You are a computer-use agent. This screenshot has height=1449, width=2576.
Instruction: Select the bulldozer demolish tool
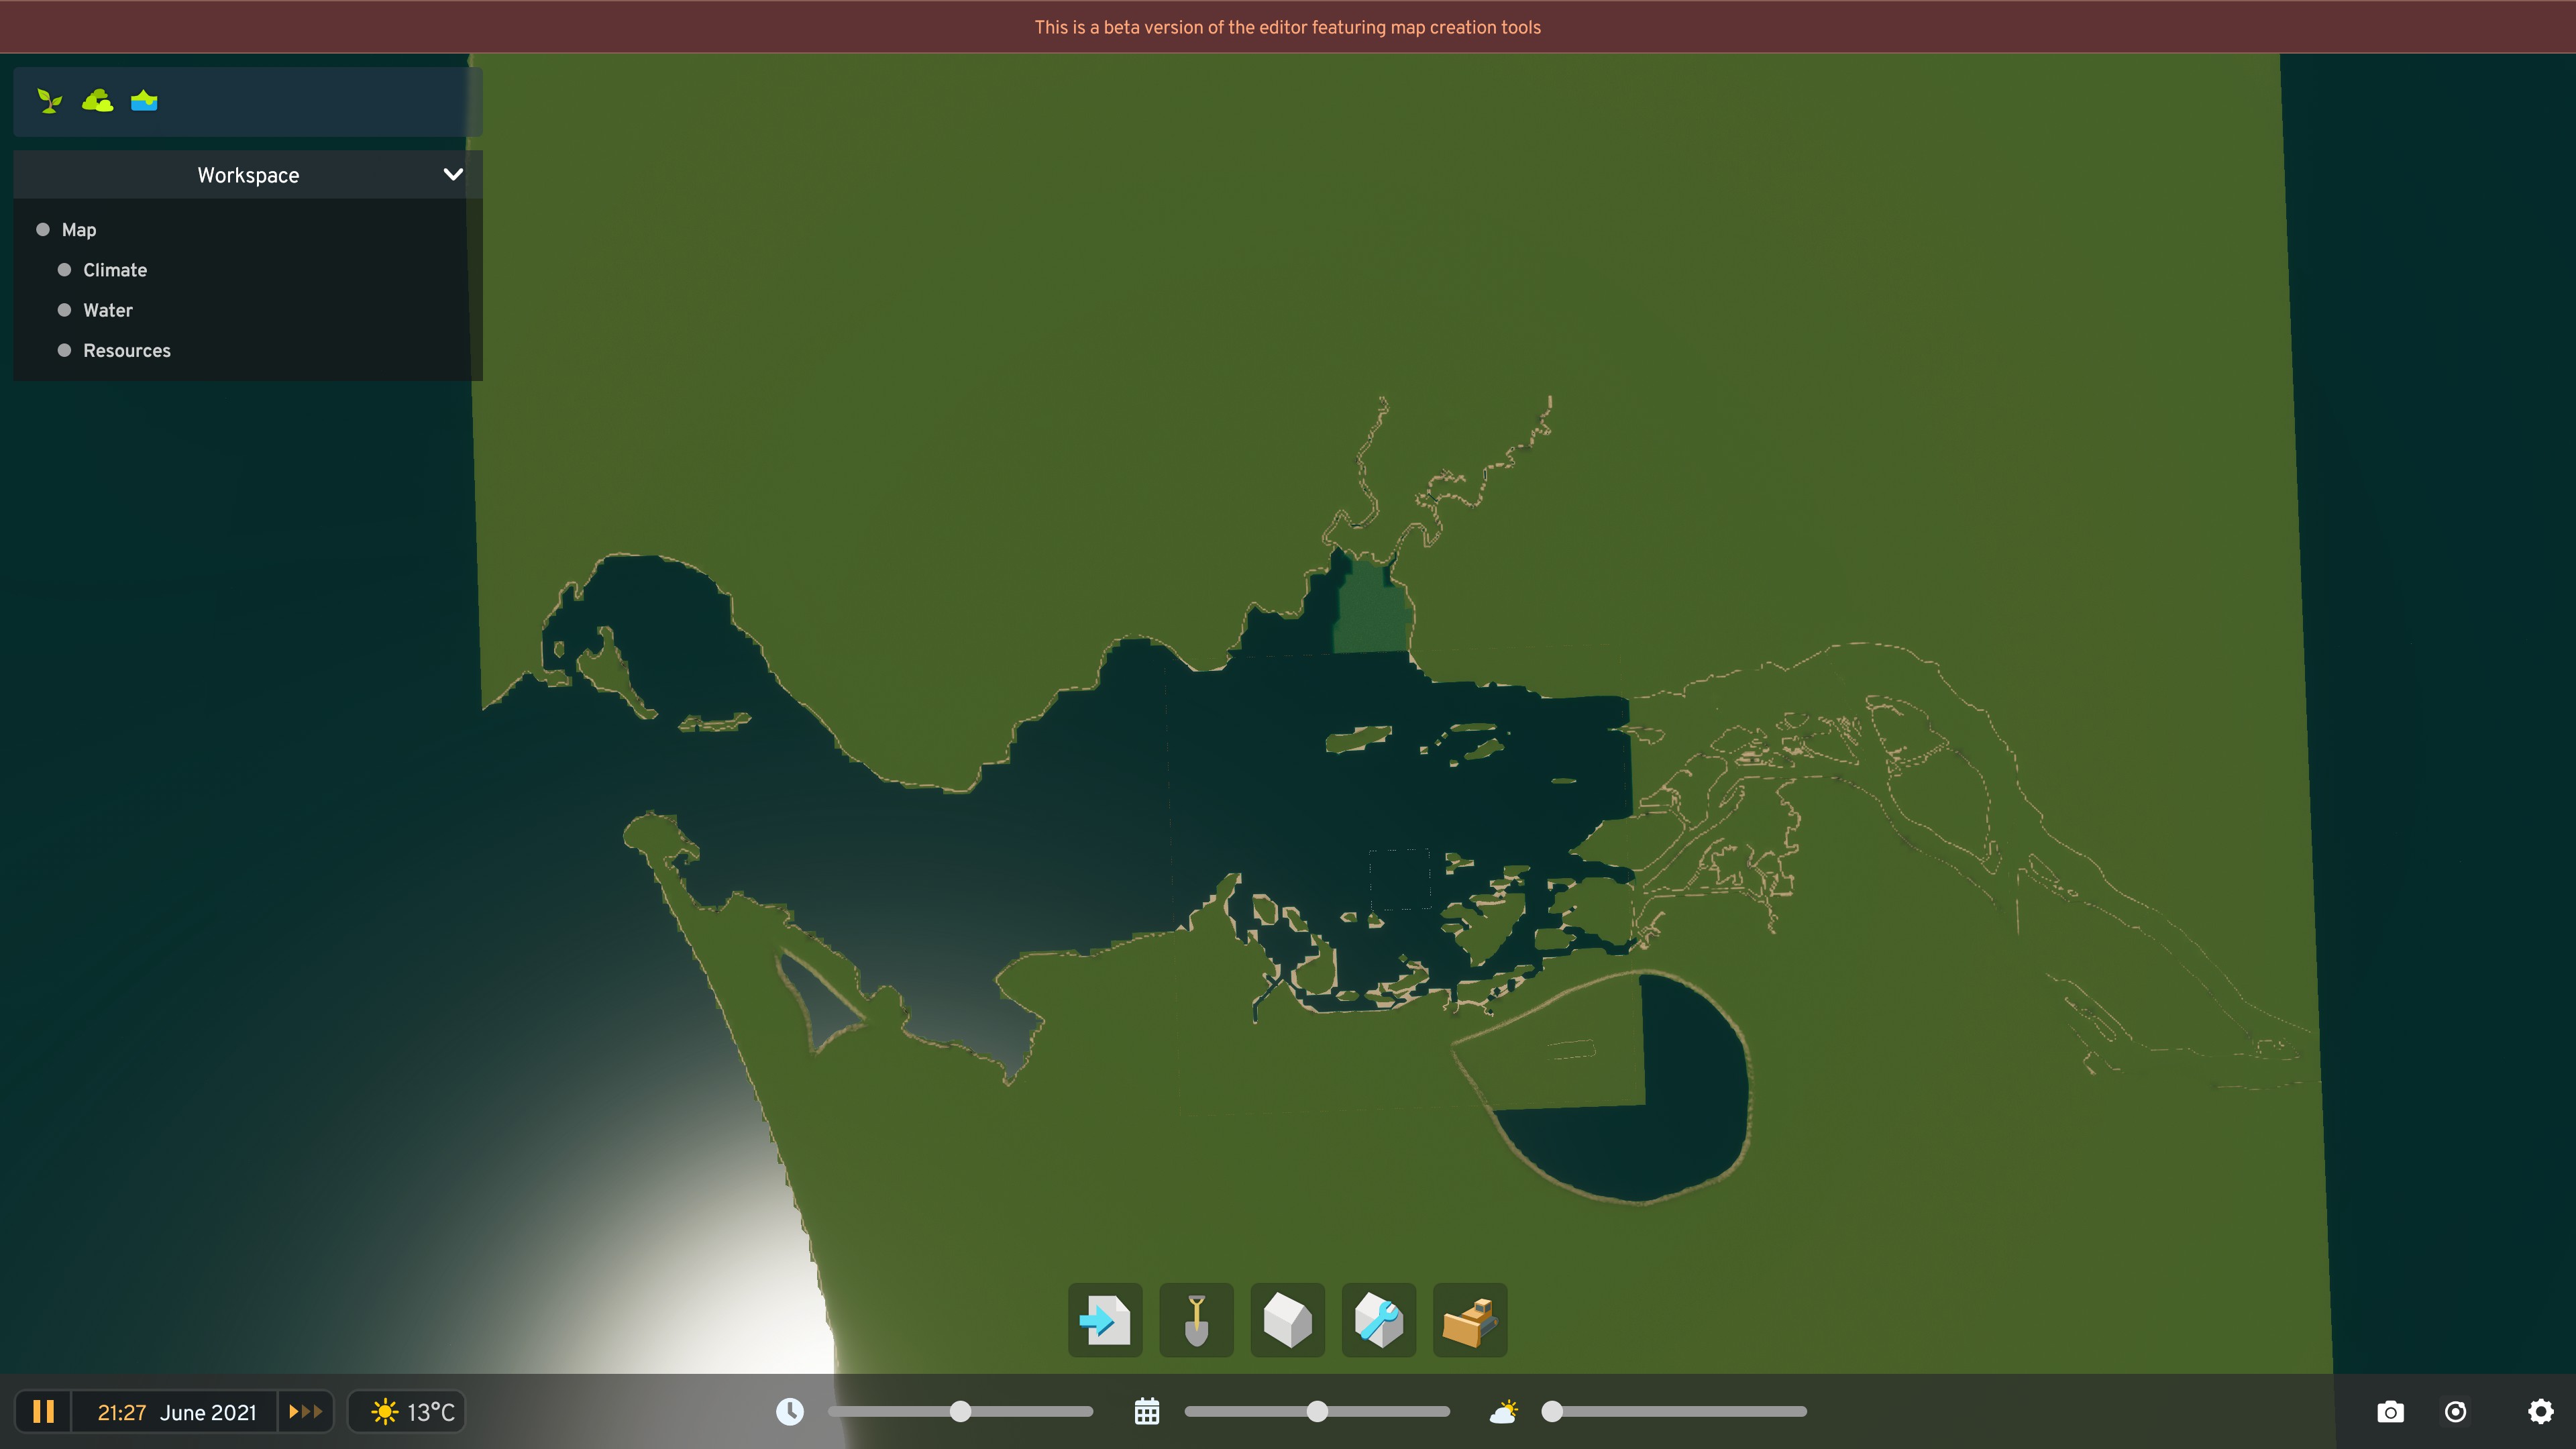(x=1470, y=1320)
